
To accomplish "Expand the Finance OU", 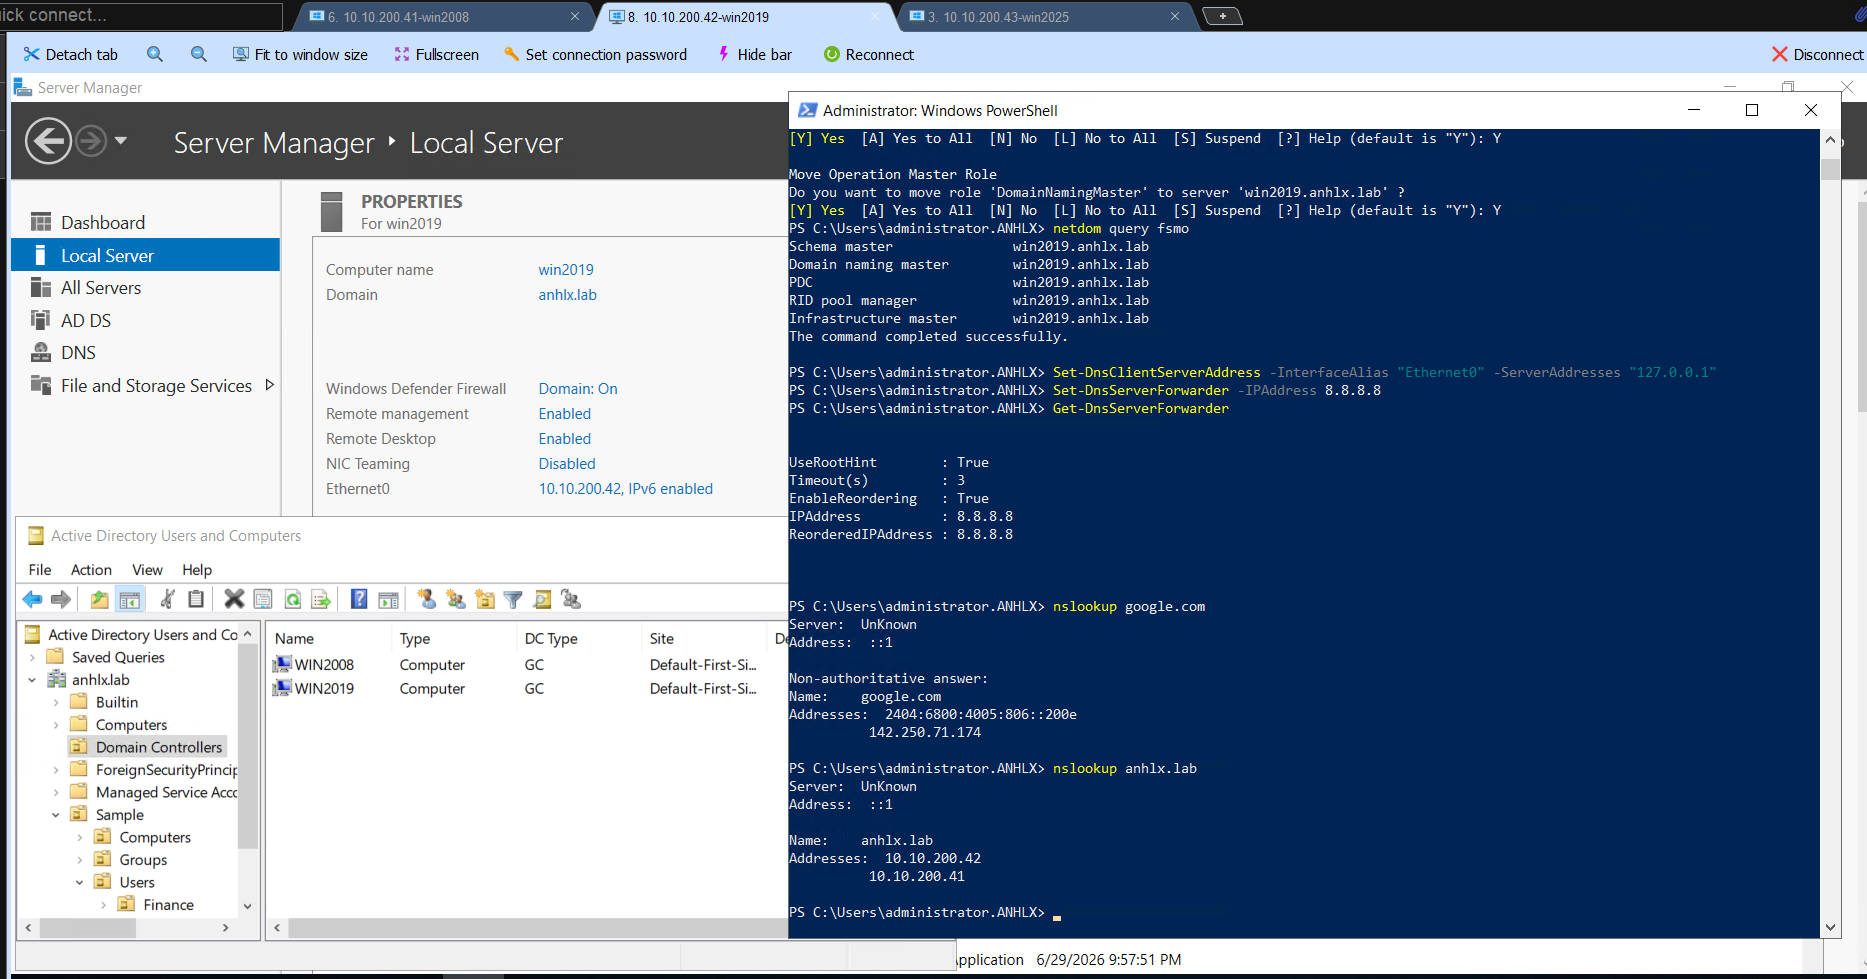I will 103,905.
